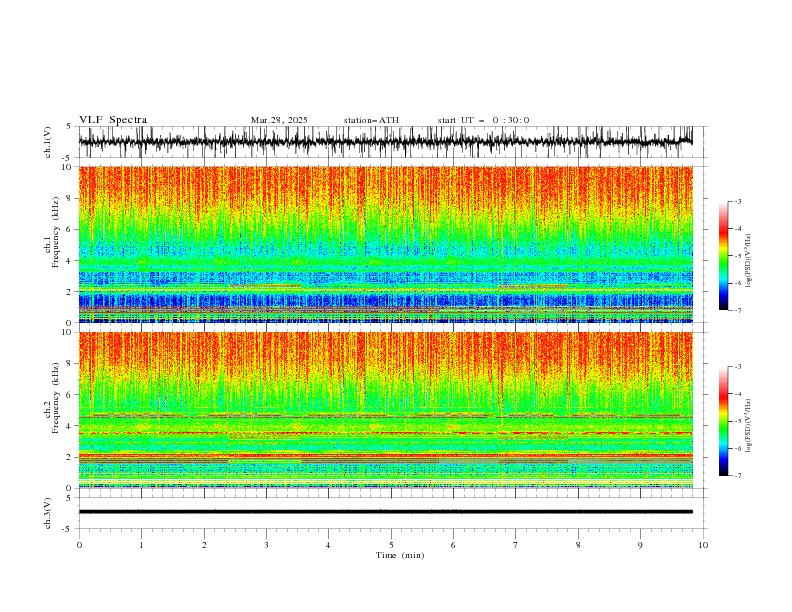Click time axis tick label "6"
Image resolution: width=792 pixels, height=612 pixels.
point(453,545)
